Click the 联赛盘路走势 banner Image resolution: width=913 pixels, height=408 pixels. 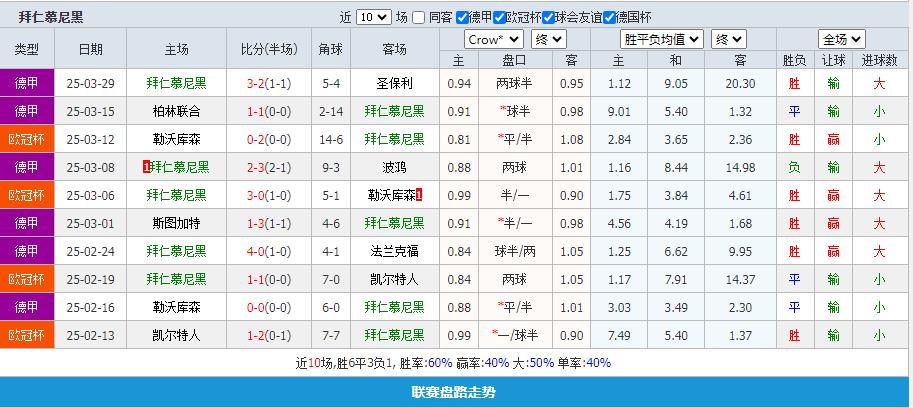(453, 392)
